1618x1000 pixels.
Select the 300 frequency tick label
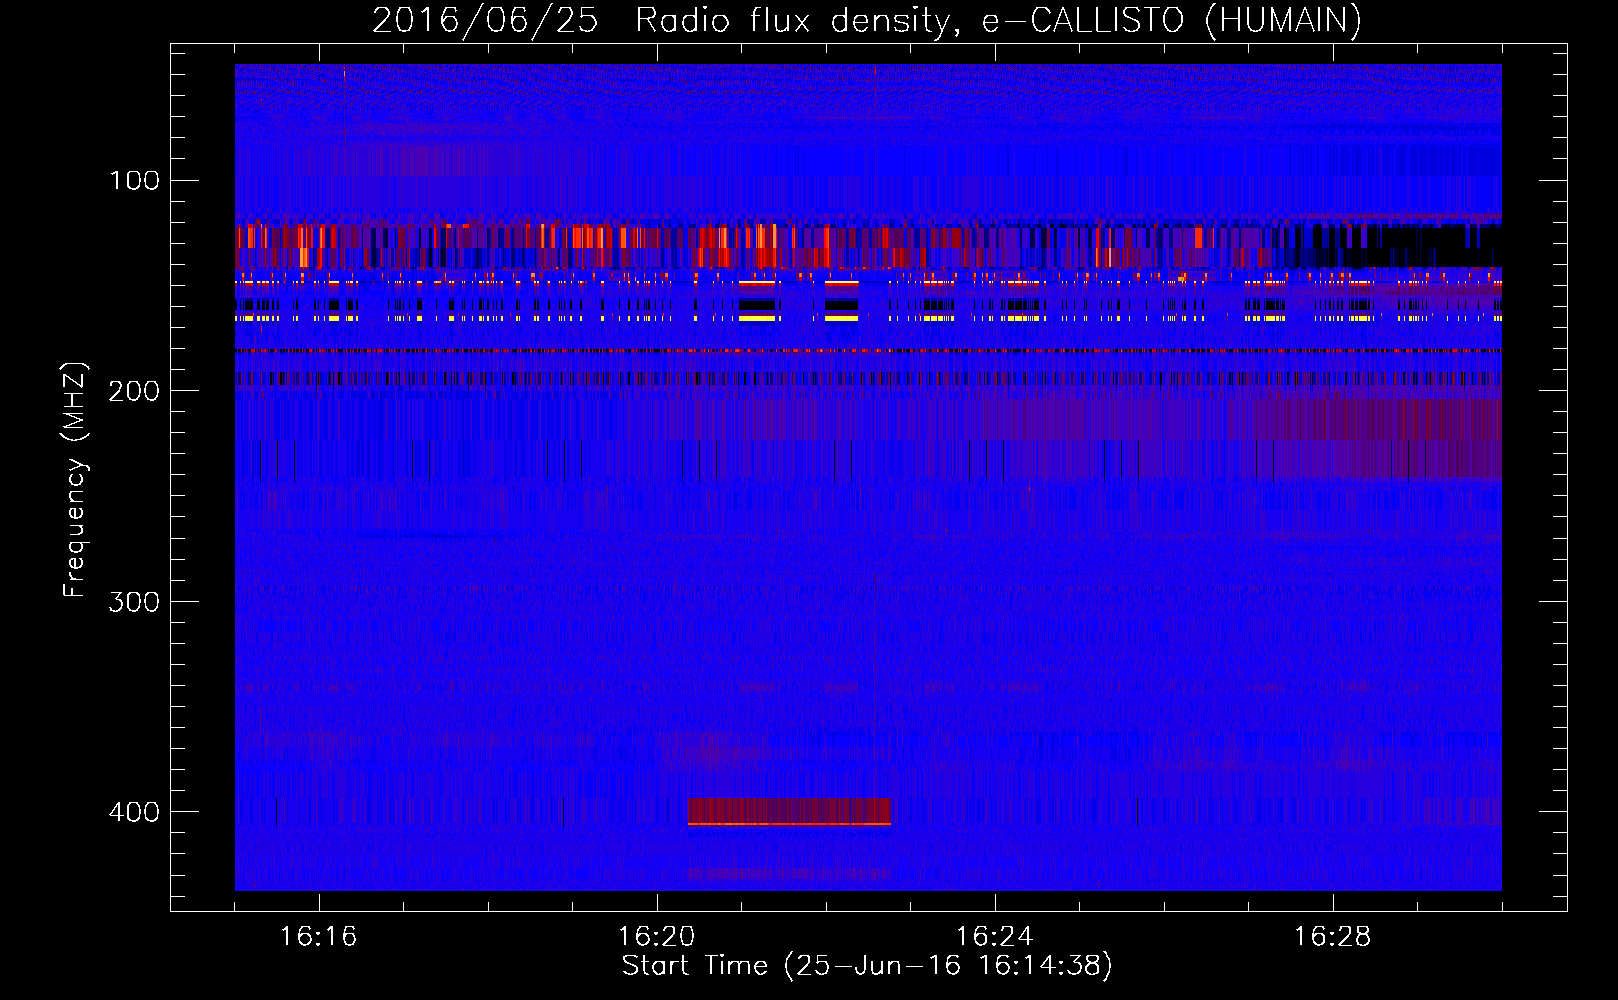(x=135, y=601)
